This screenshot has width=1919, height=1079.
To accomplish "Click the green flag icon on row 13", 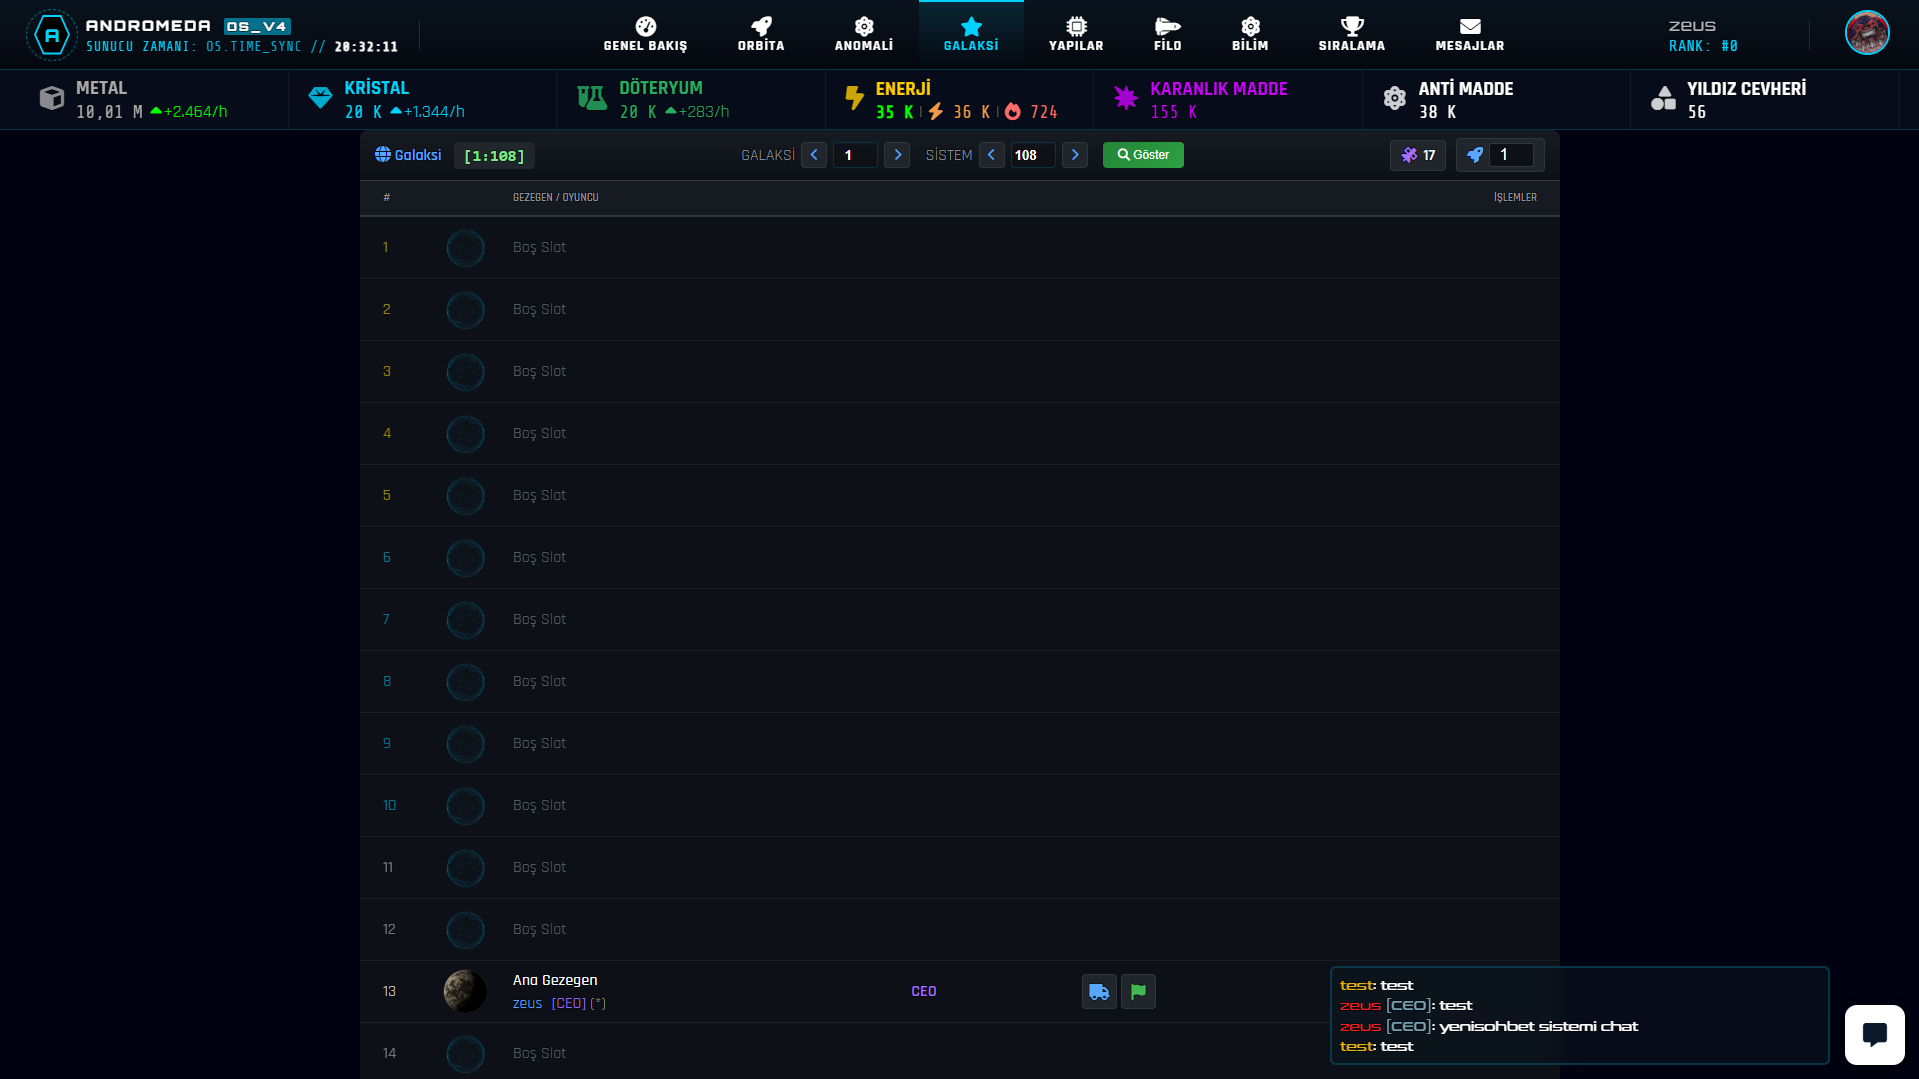I will click(x=1138, y=991).
